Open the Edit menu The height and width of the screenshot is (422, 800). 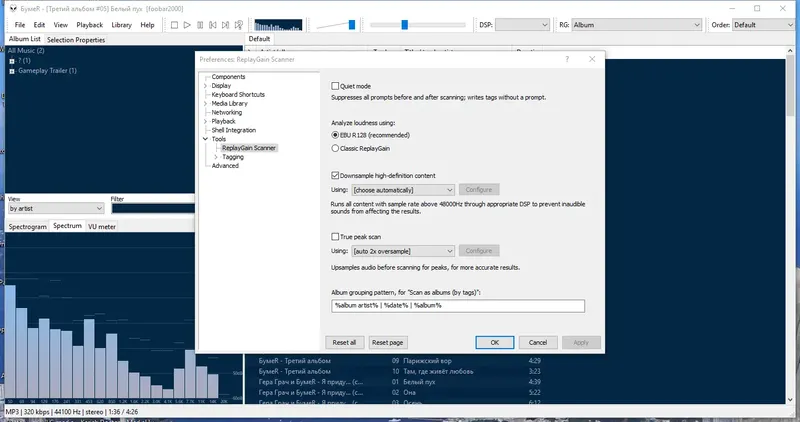(x=39, y=24)
